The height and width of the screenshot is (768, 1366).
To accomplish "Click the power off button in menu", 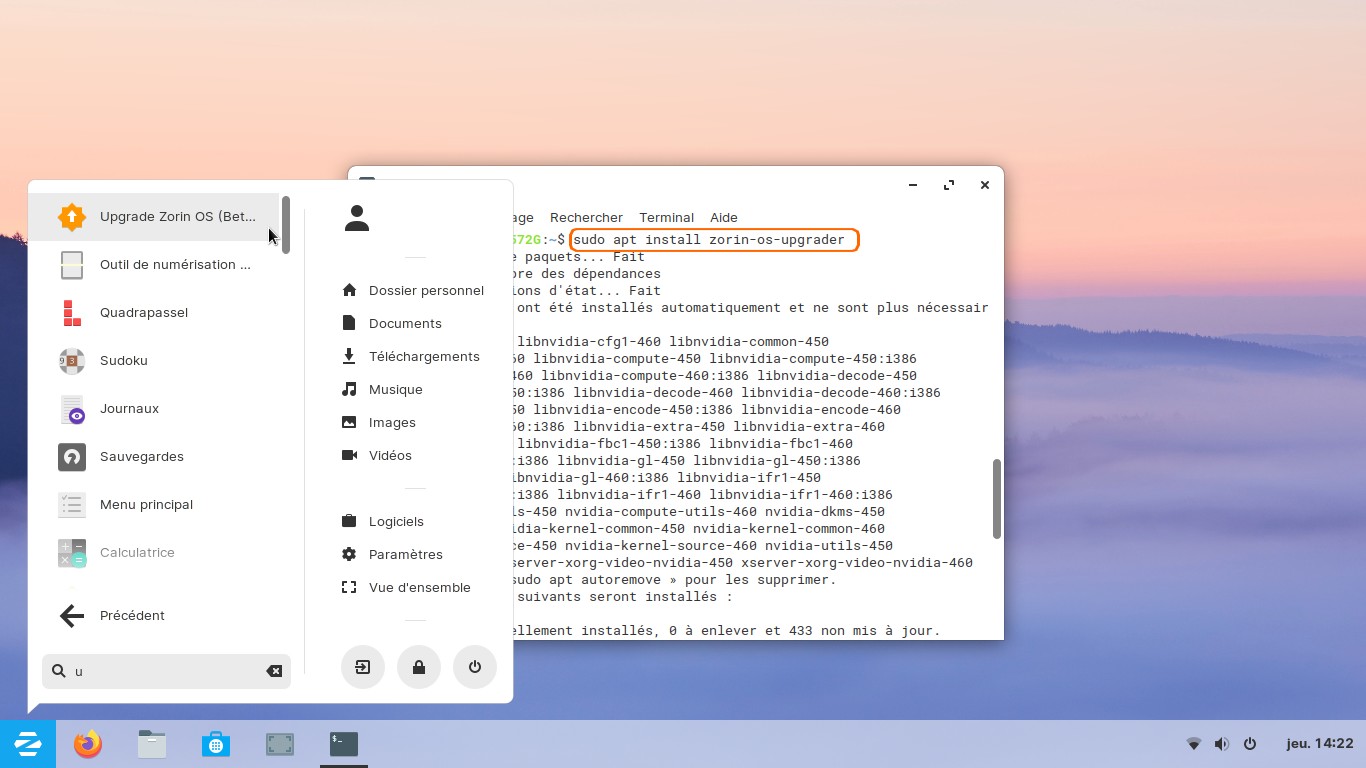I will pos(475,667).
